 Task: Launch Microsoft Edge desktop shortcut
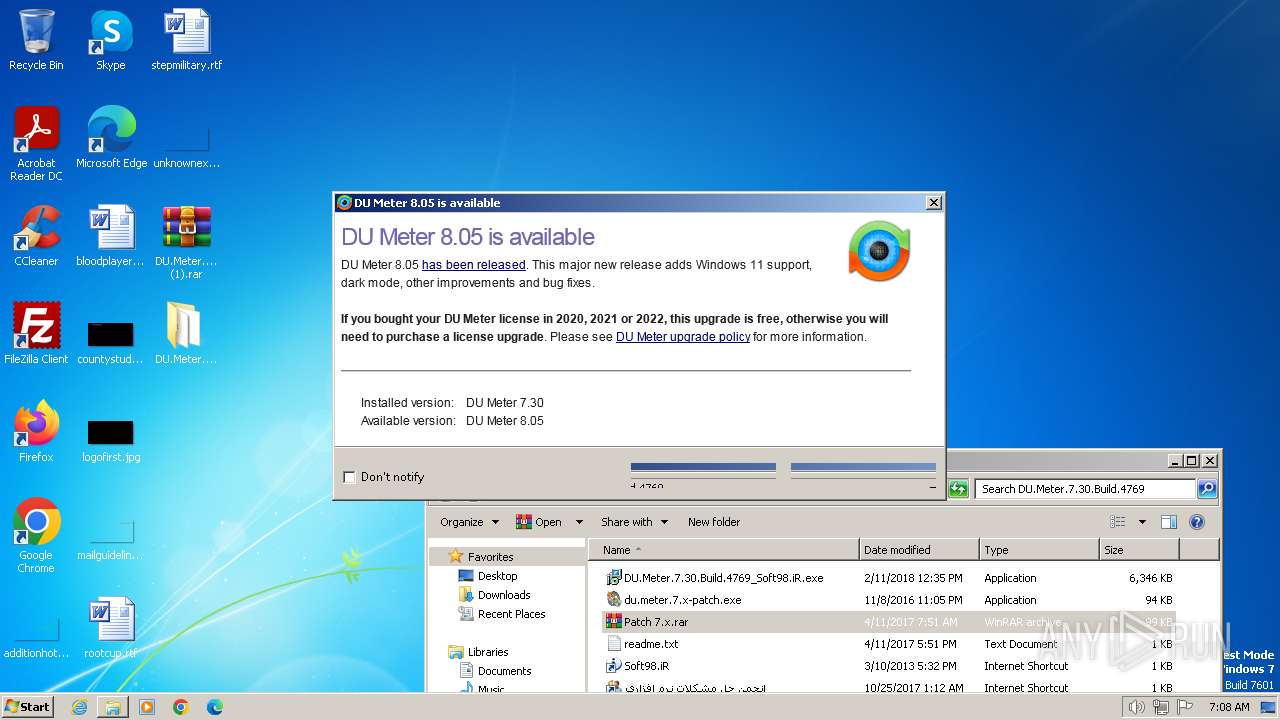[x=111, y=138]
